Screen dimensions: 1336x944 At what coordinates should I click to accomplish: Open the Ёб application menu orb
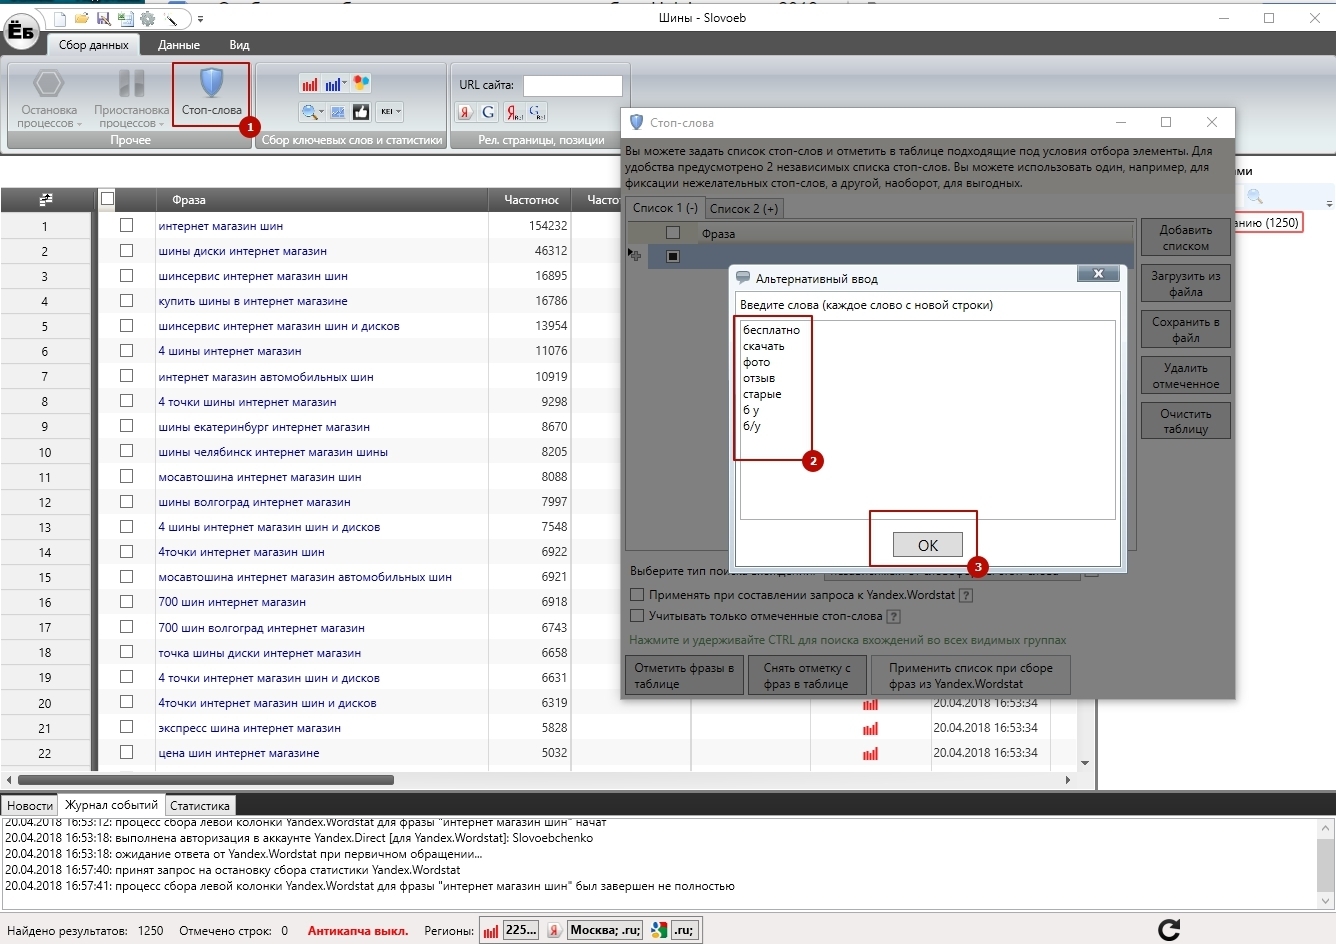click(22, 30)
